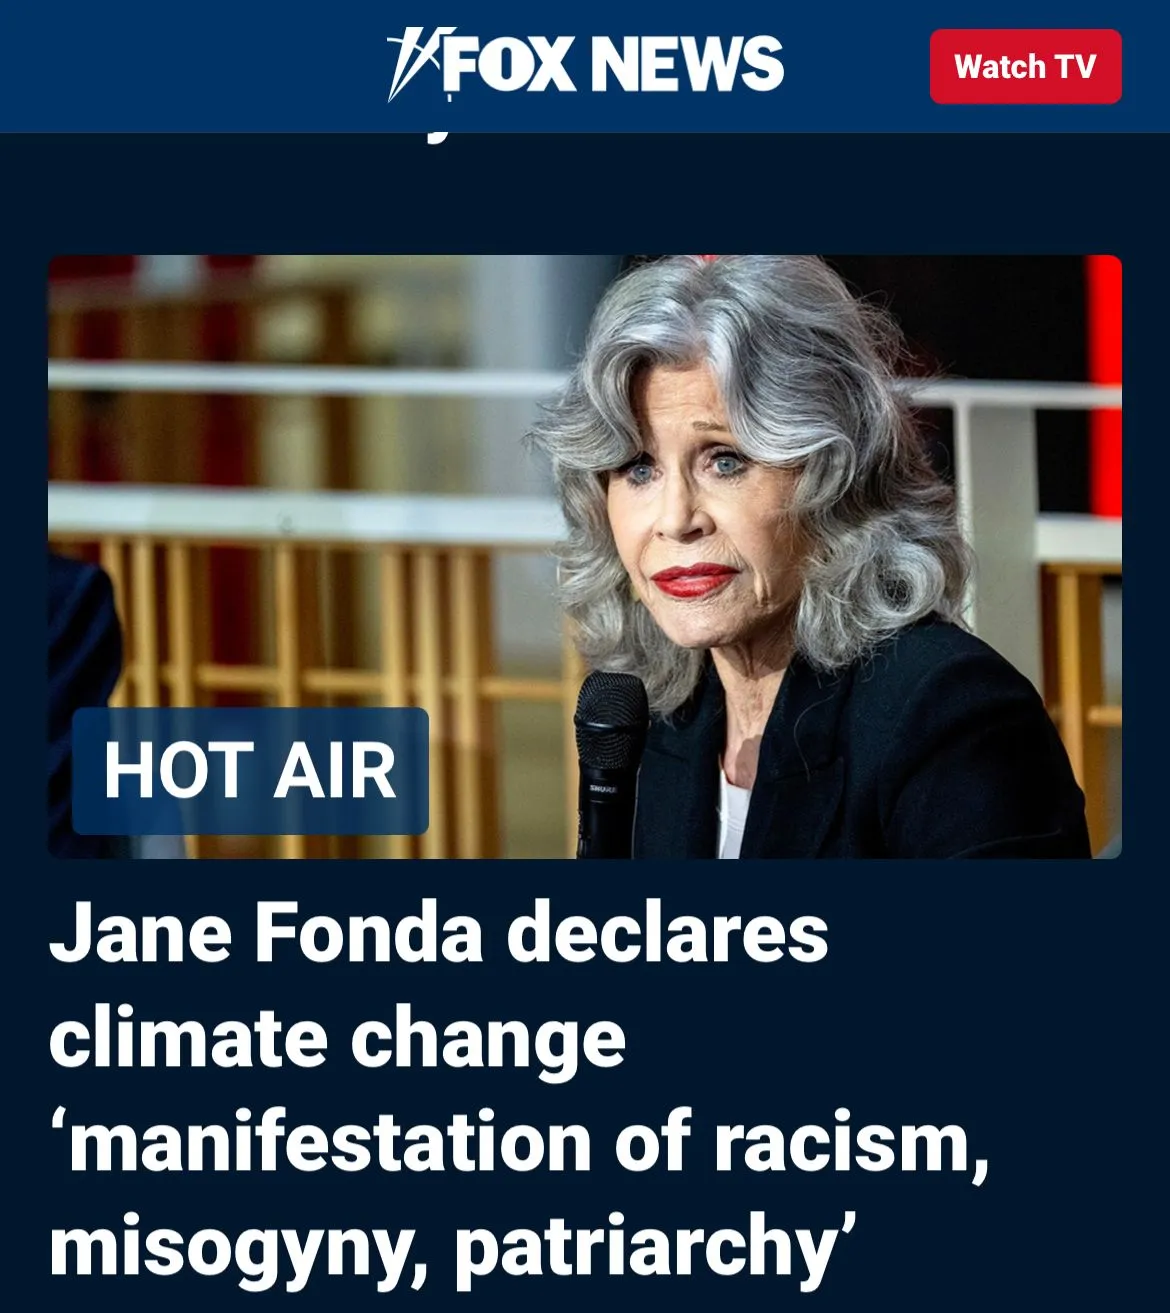Tap the 'manifestation of racism' headline text
The height and width of the screenshot is (1313, 1170).
[x=519, y=1142]
